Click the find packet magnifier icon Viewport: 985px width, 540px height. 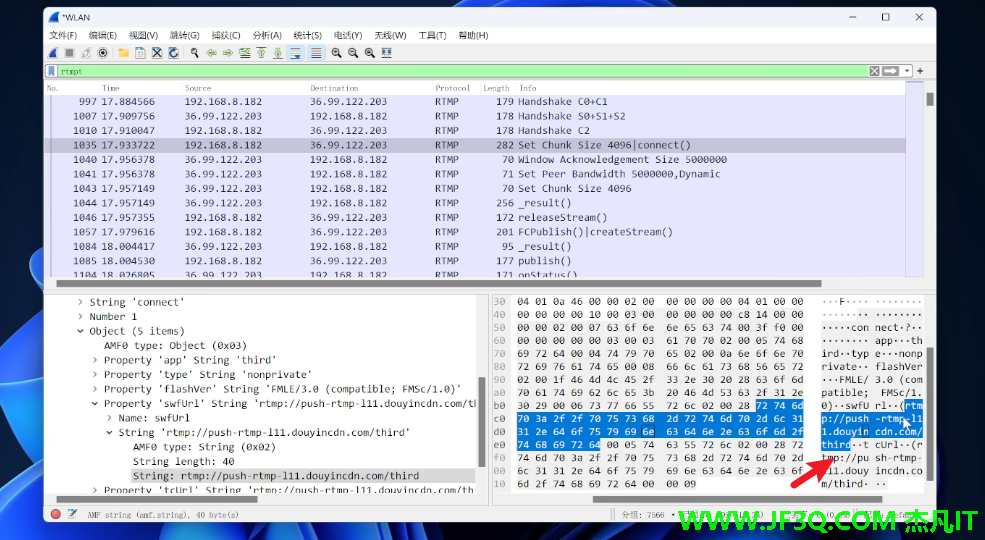coord(194,52)
